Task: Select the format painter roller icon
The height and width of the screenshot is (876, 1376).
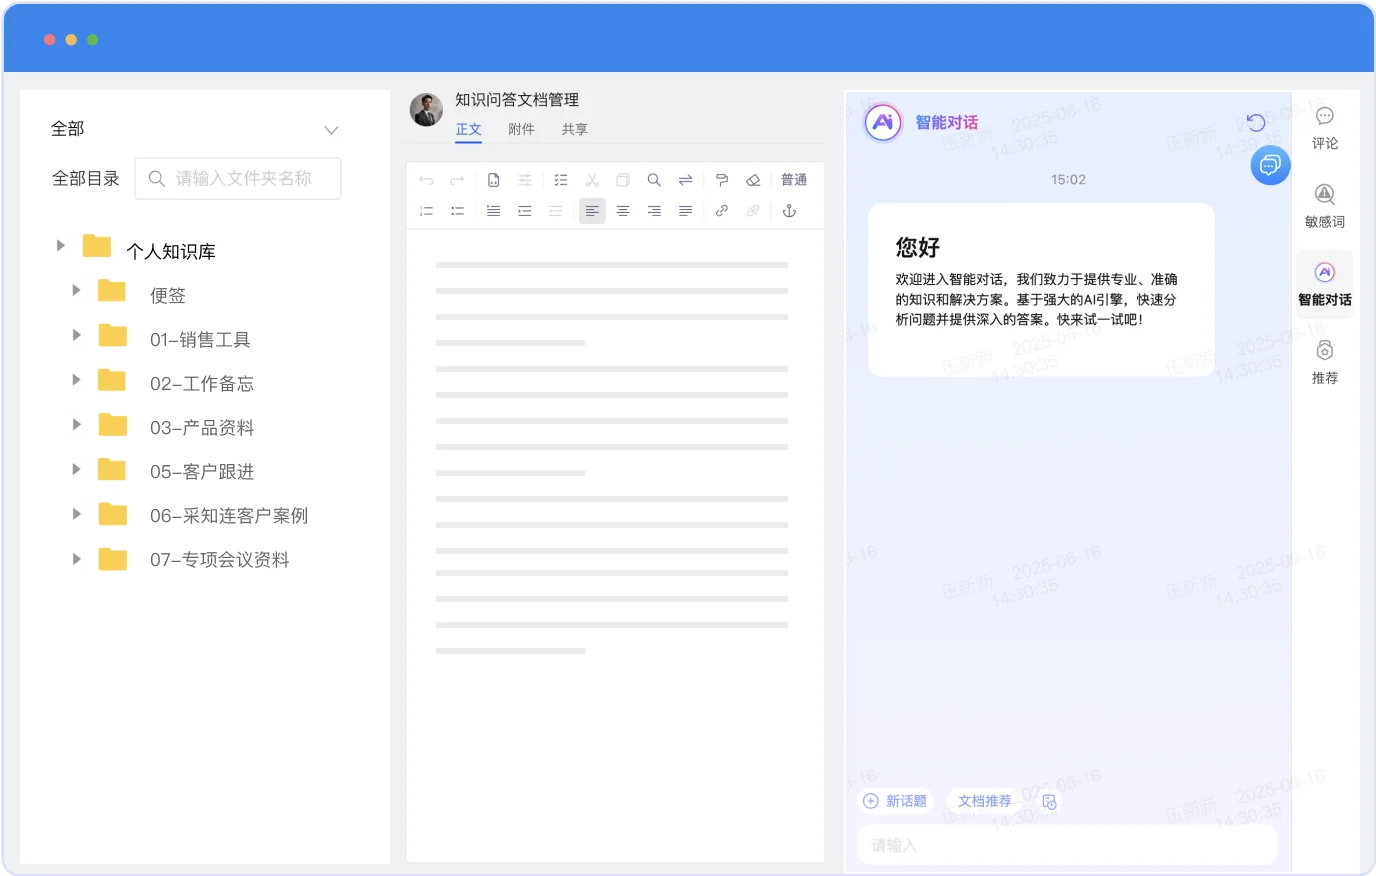Action: click(x=722, y=180)
